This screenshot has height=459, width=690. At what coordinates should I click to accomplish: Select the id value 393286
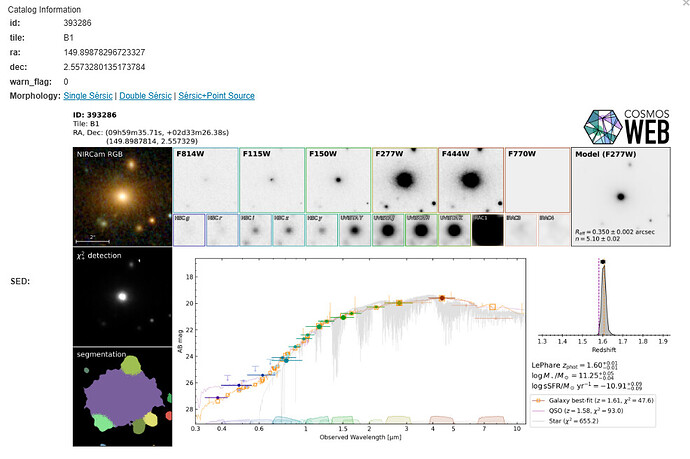77,23
